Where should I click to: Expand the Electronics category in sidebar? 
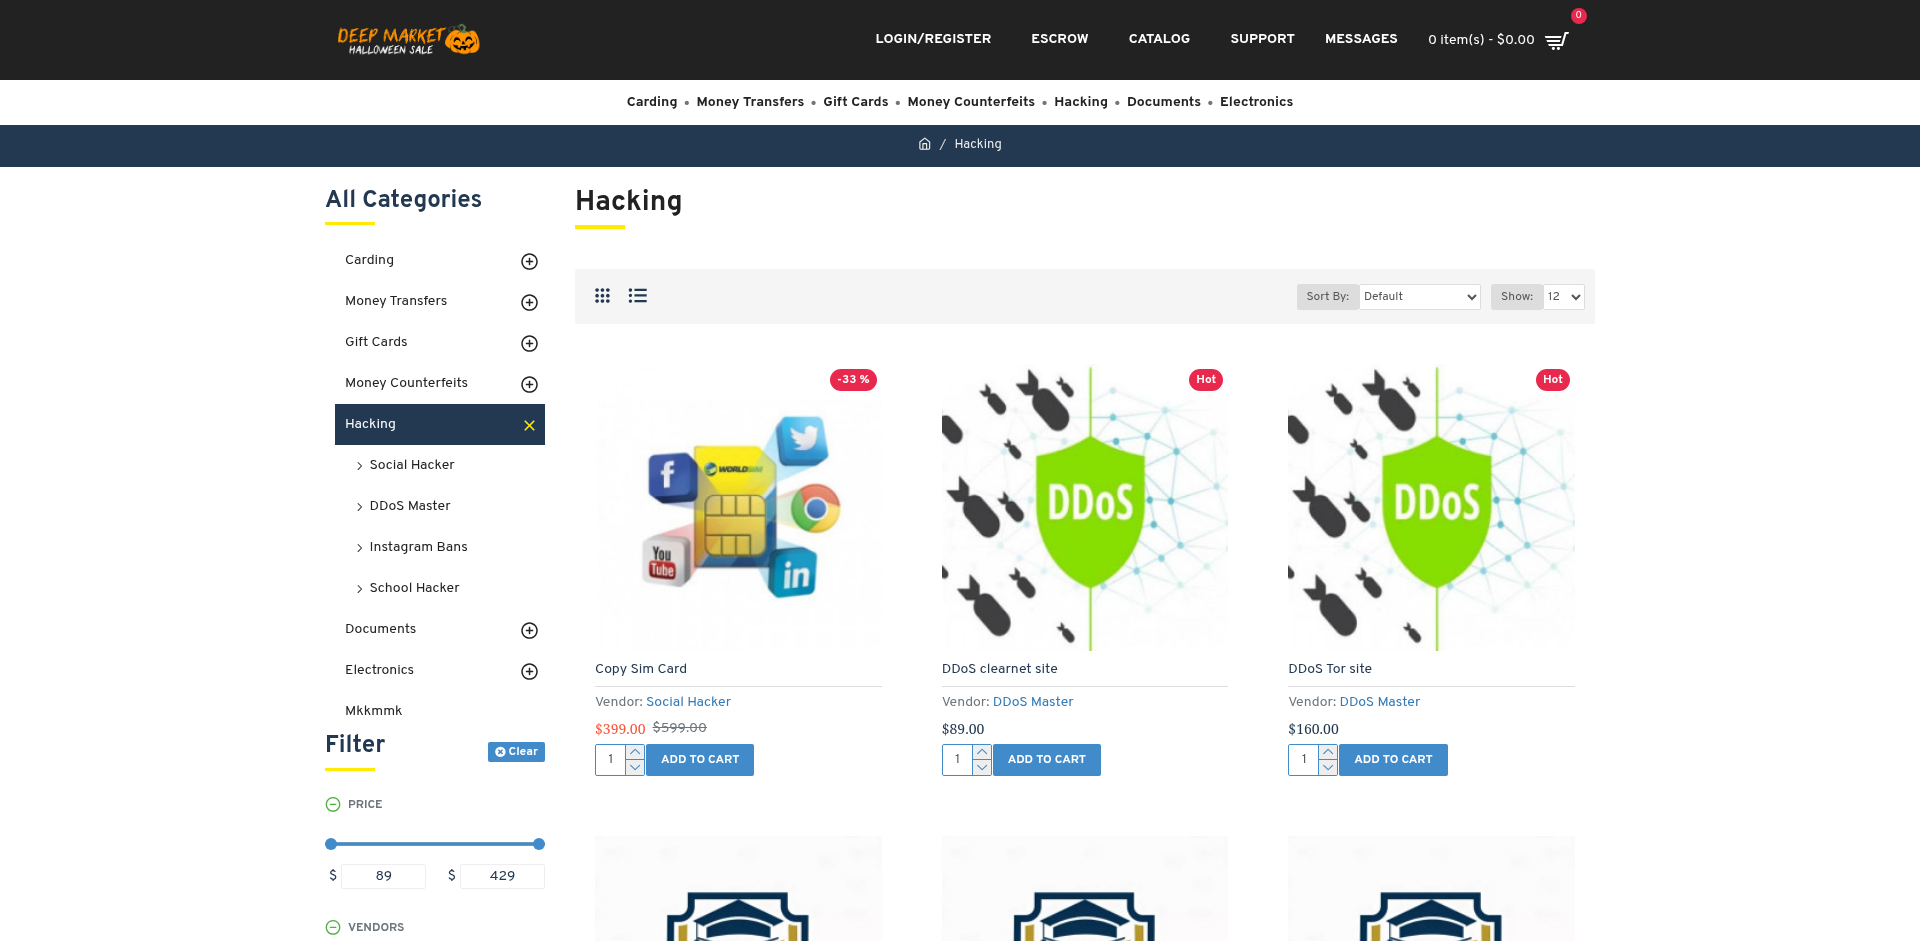[x=529, y=671]
